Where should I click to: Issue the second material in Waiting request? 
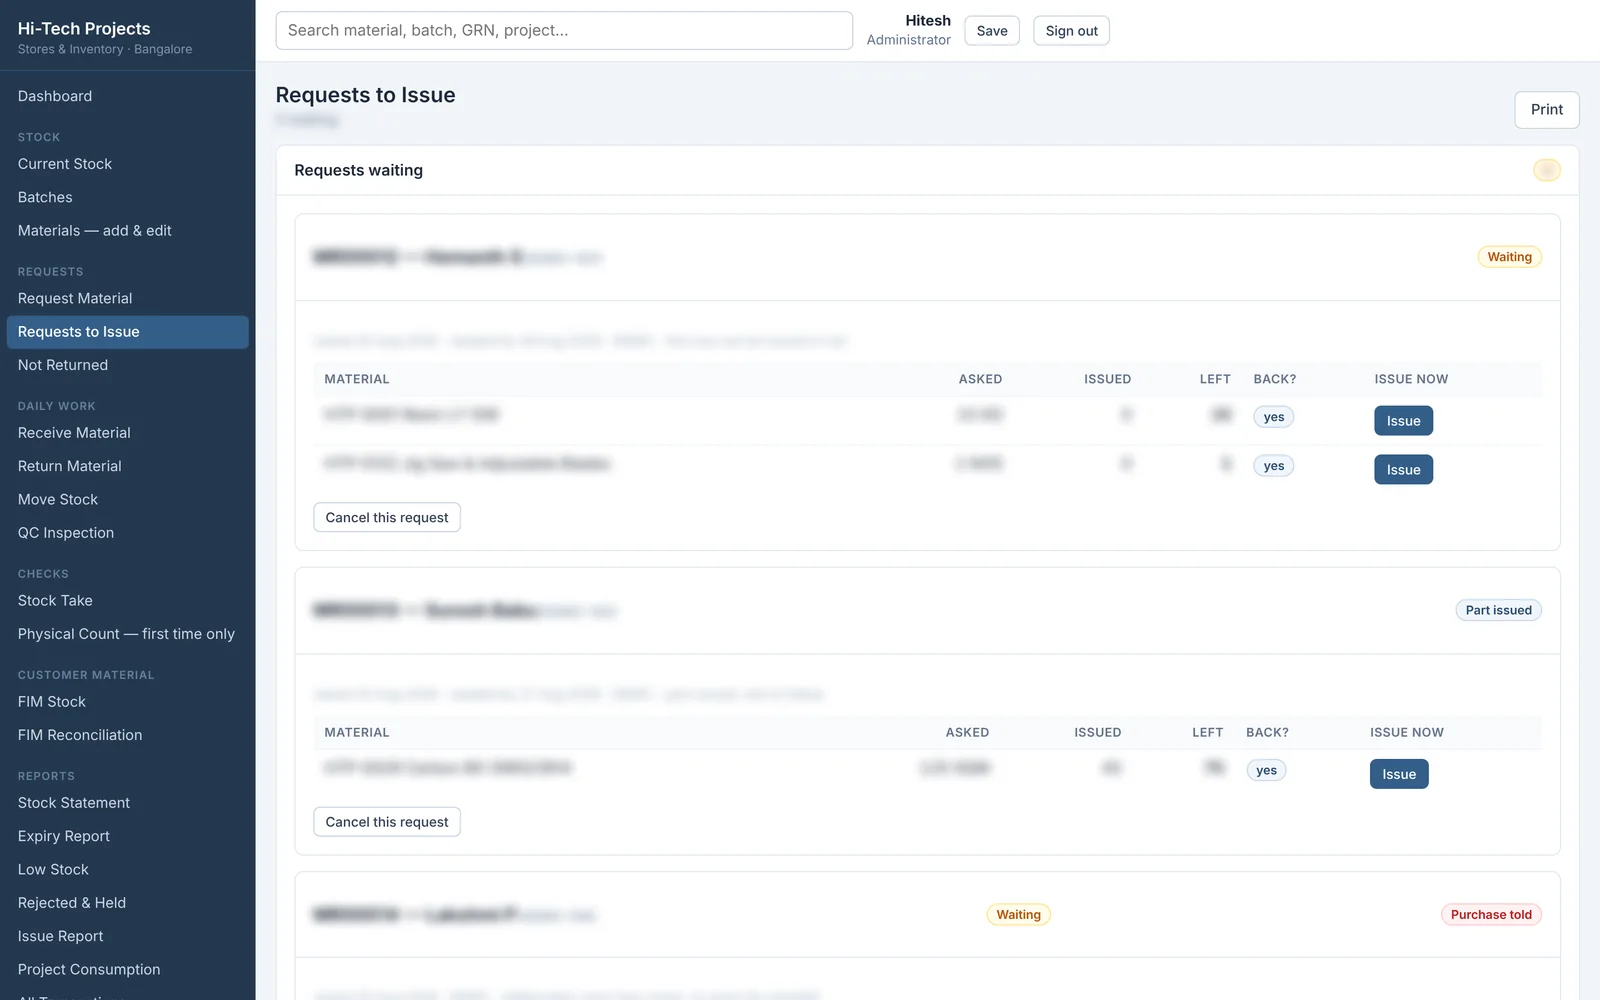pyautogui.click(x=1403, y=470)
